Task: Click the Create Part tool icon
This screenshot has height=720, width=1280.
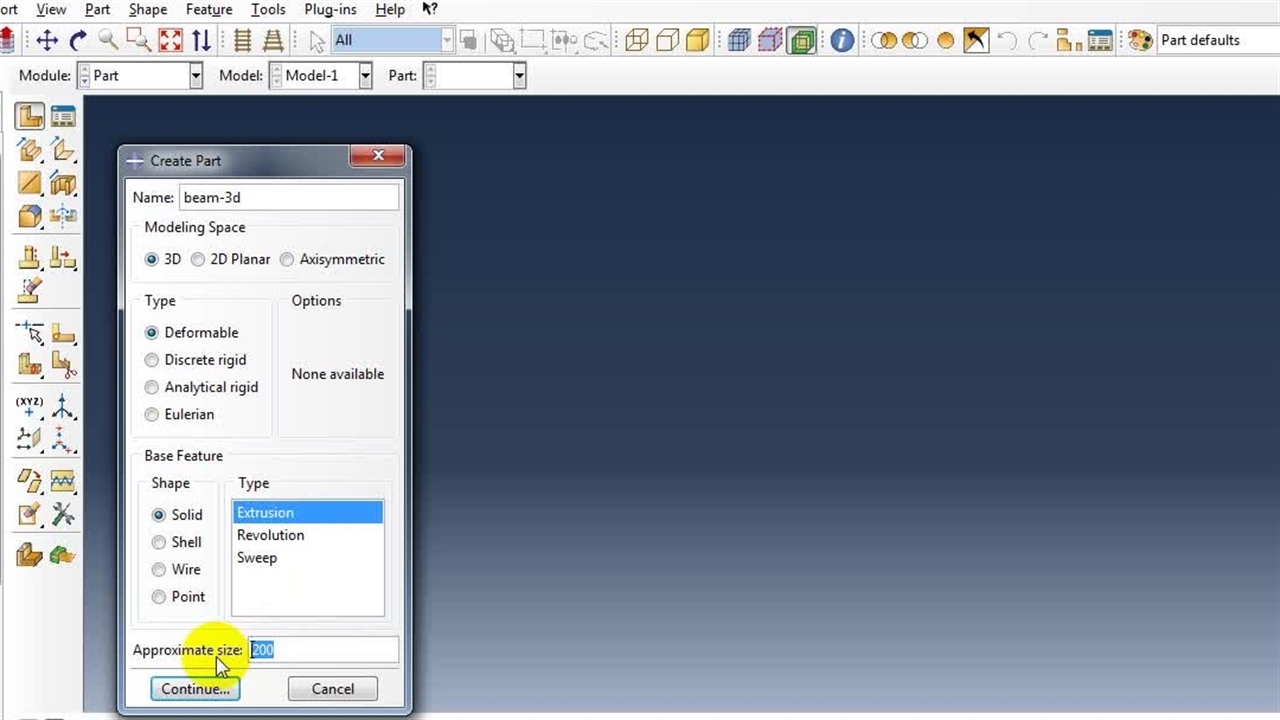Action: pyautogui.click(x=30, y=116)
